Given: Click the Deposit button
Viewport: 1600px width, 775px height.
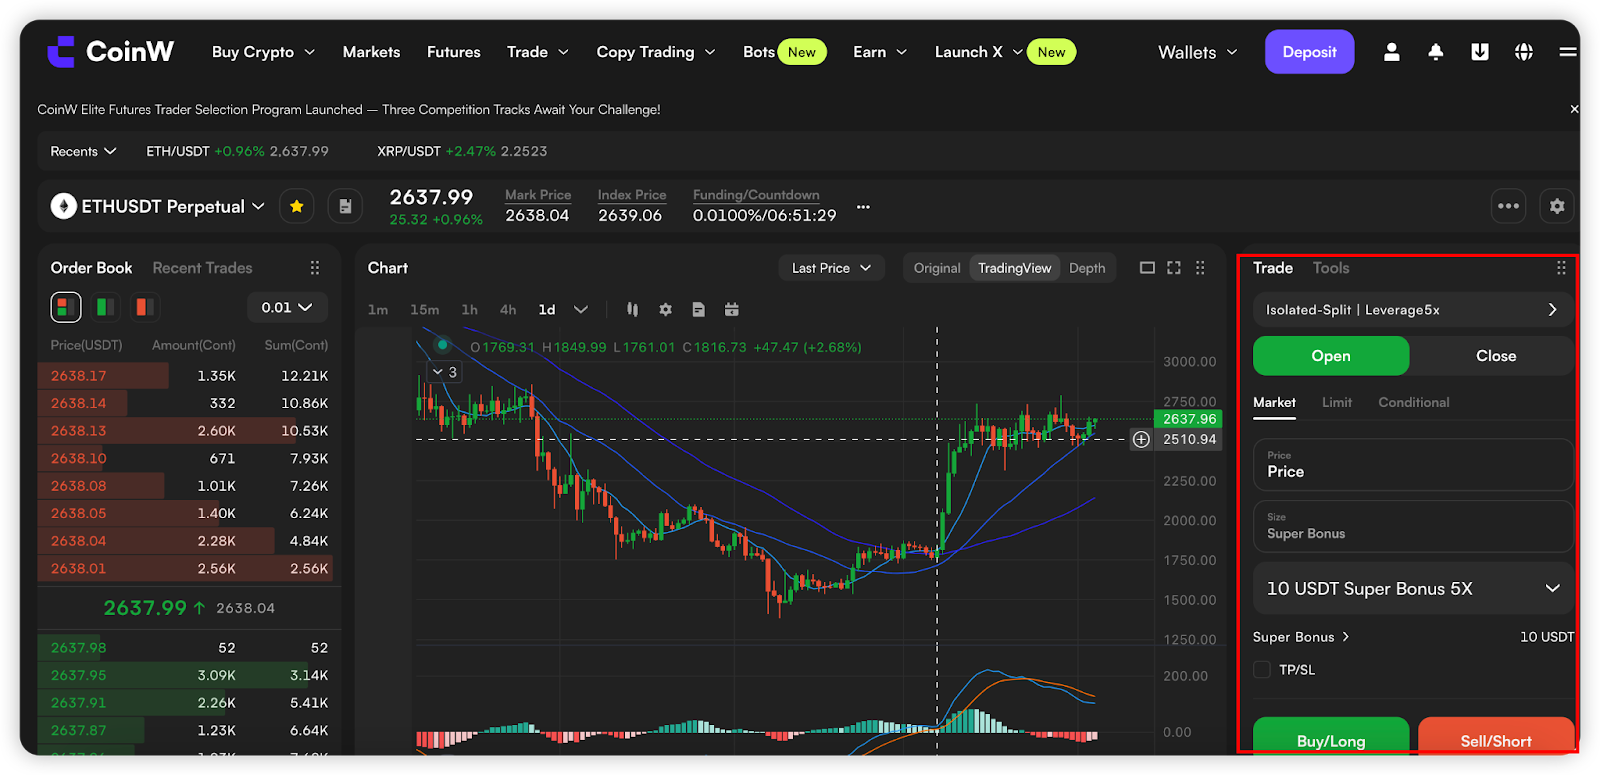Looking at the screenshot, I should point(1309,52).
